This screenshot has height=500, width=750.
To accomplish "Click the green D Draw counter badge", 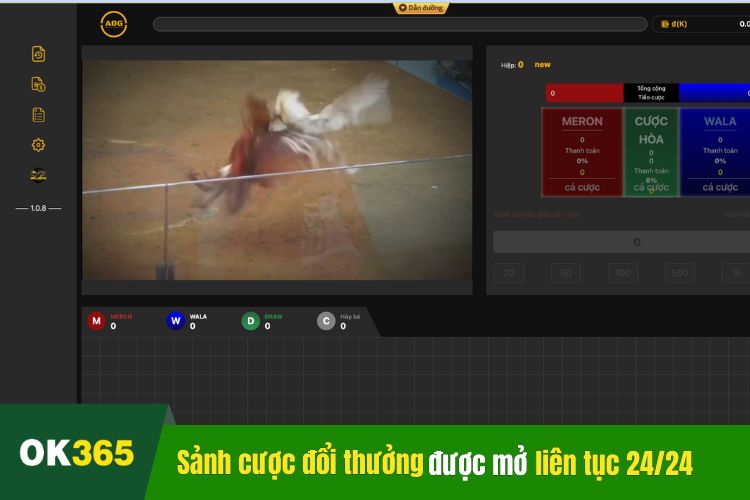I will [251, 321].
